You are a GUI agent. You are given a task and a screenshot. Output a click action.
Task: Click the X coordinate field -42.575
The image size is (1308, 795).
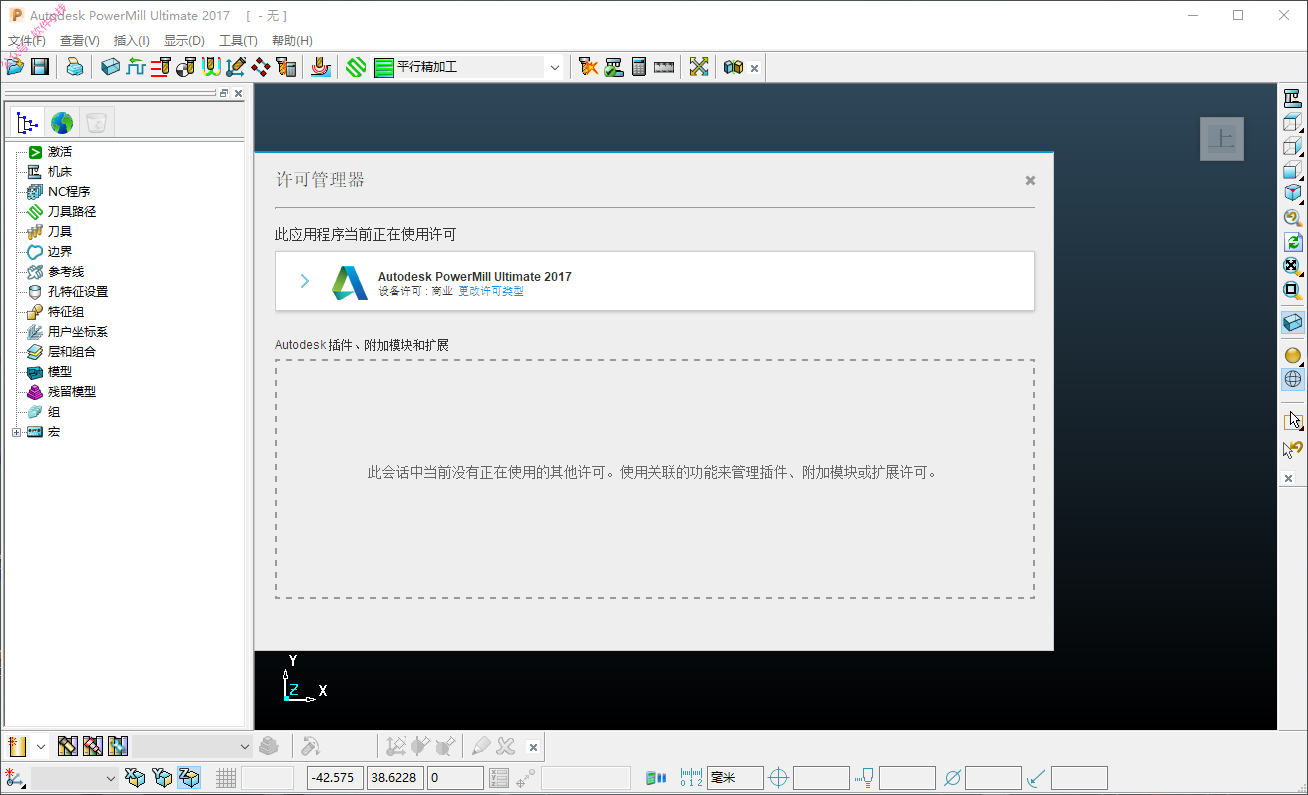(x=335, y=778)
